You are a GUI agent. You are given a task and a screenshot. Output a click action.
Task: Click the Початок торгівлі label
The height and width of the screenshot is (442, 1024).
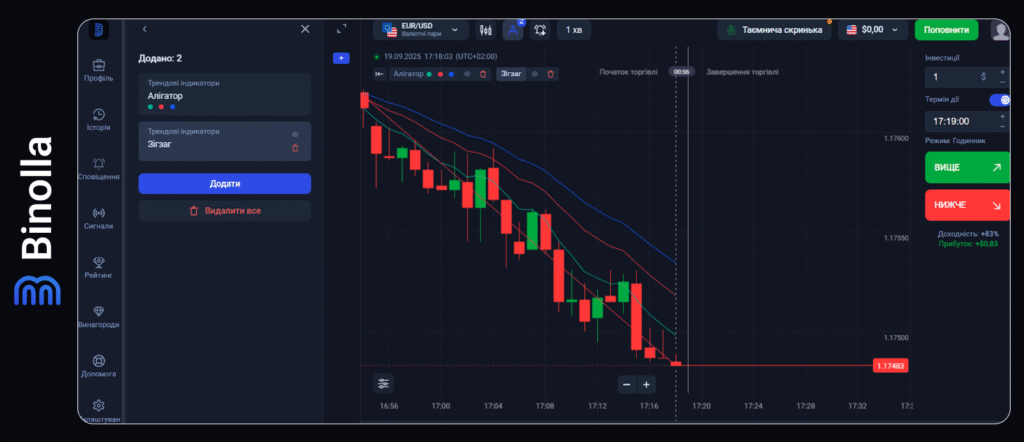click(x=628, y=72)
